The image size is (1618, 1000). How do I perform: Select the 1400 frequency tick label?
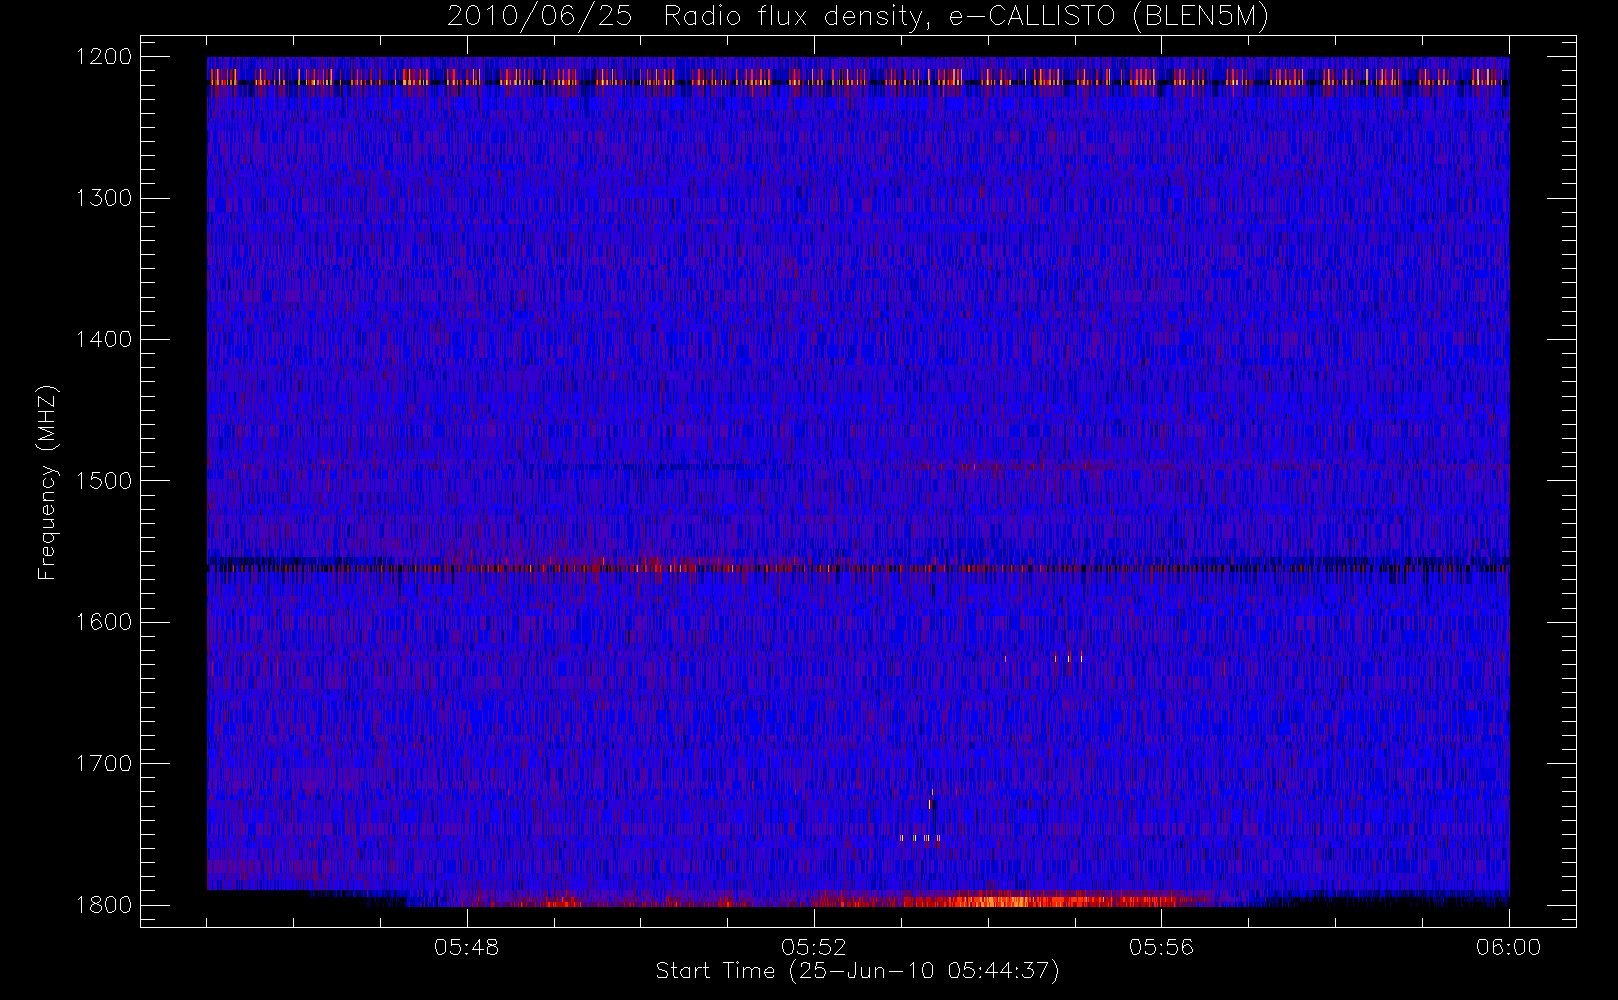pos(104,339)
